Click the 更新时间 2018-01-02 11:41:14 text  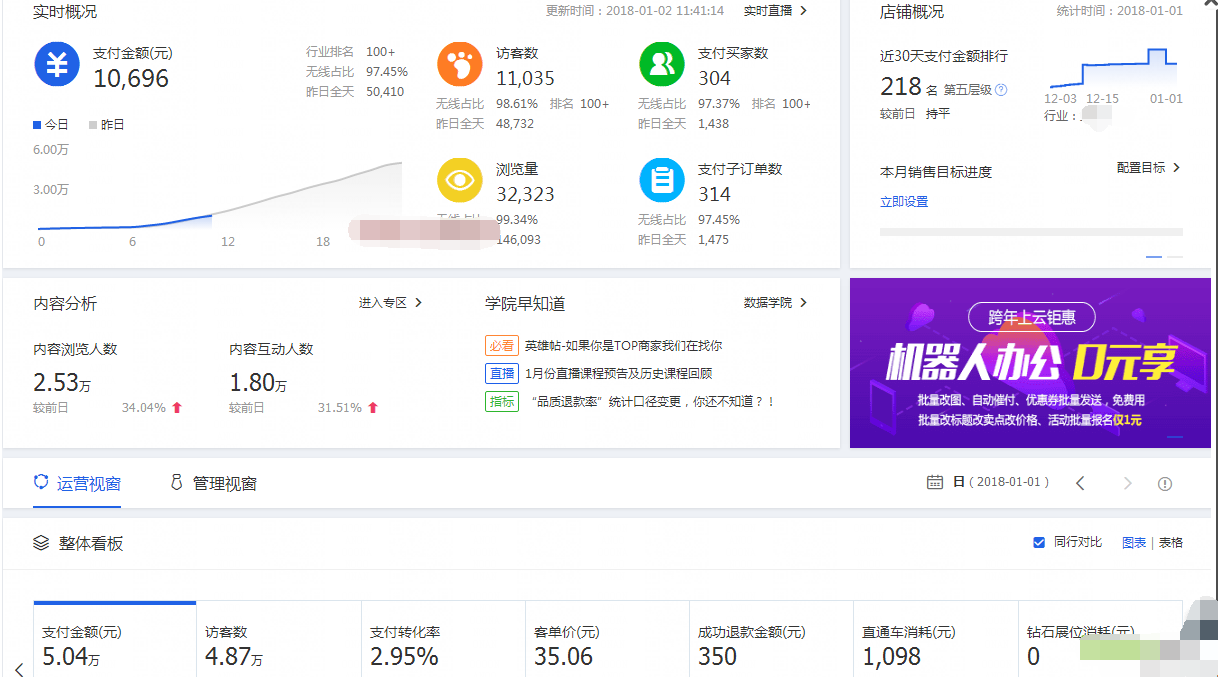[x=635, y=11]
